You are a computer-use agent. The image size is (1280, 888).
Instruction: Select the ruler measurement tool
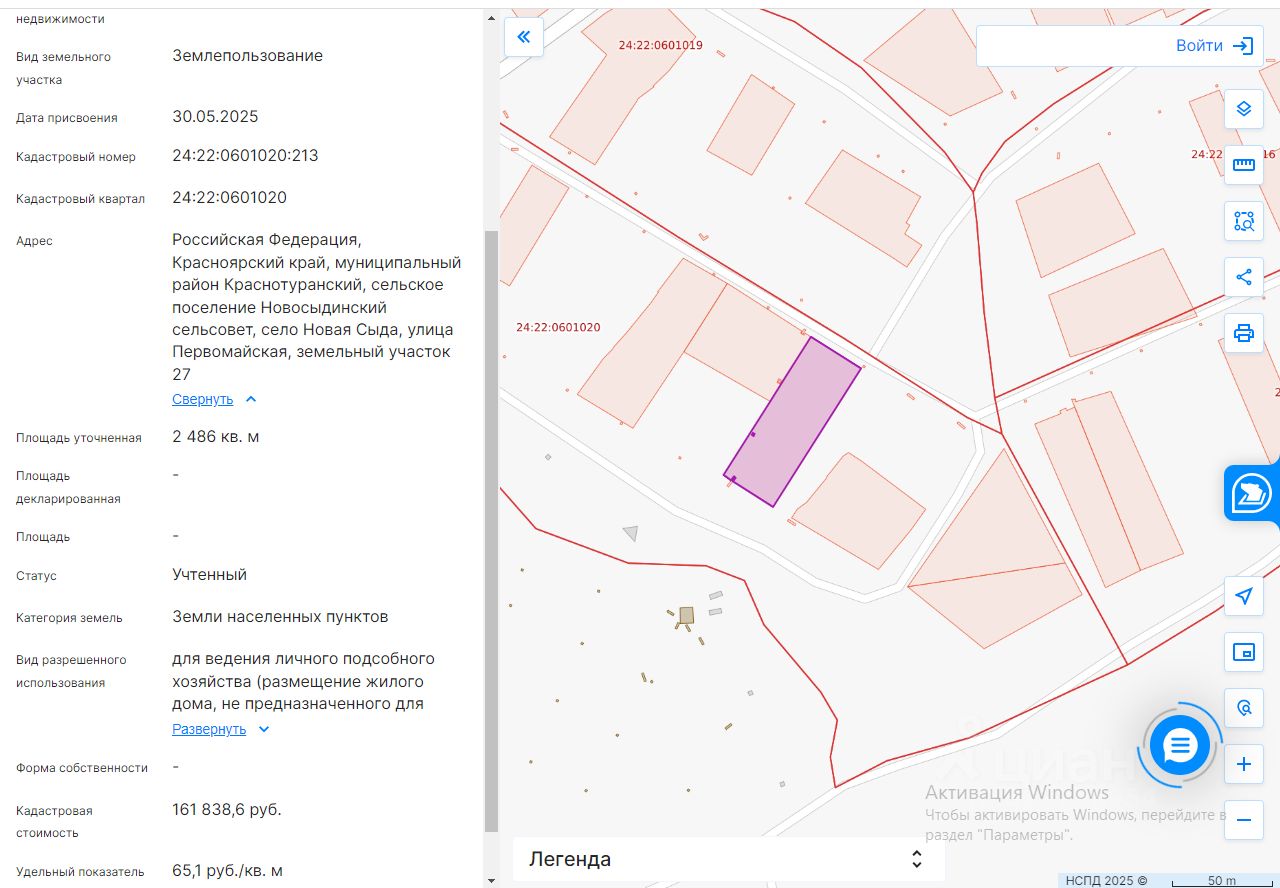[1243, 165]
